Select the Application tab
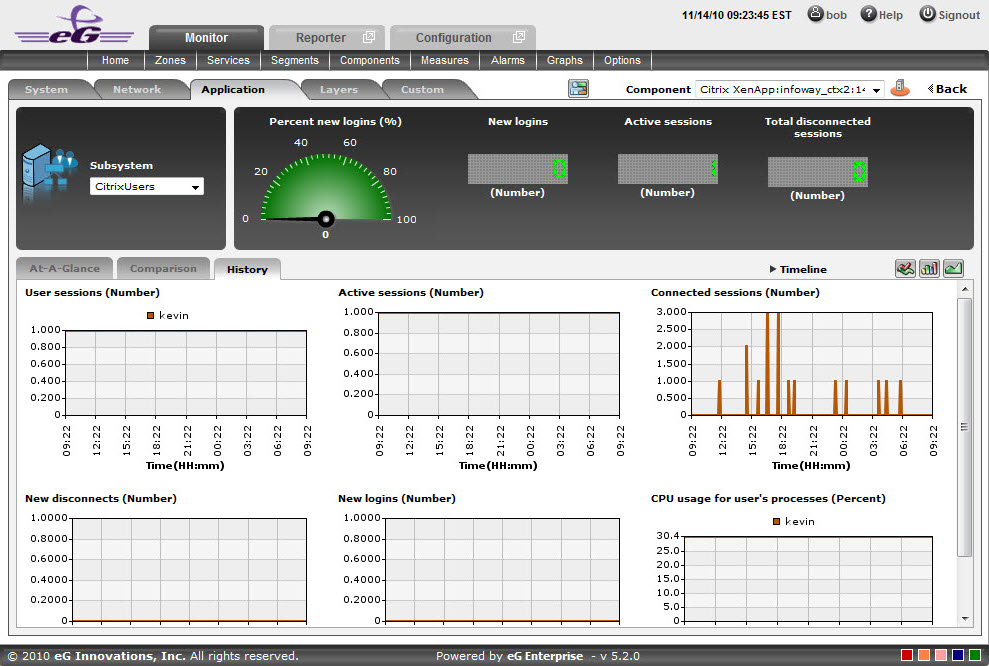Image resolution: width=989 pixels, height=666 pixels. (233, 90)
